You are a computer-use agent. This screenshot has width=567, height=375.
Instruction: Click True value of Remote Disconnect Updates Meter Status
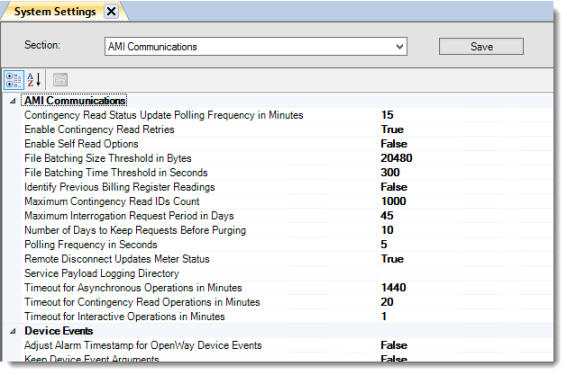pos(392,259)
